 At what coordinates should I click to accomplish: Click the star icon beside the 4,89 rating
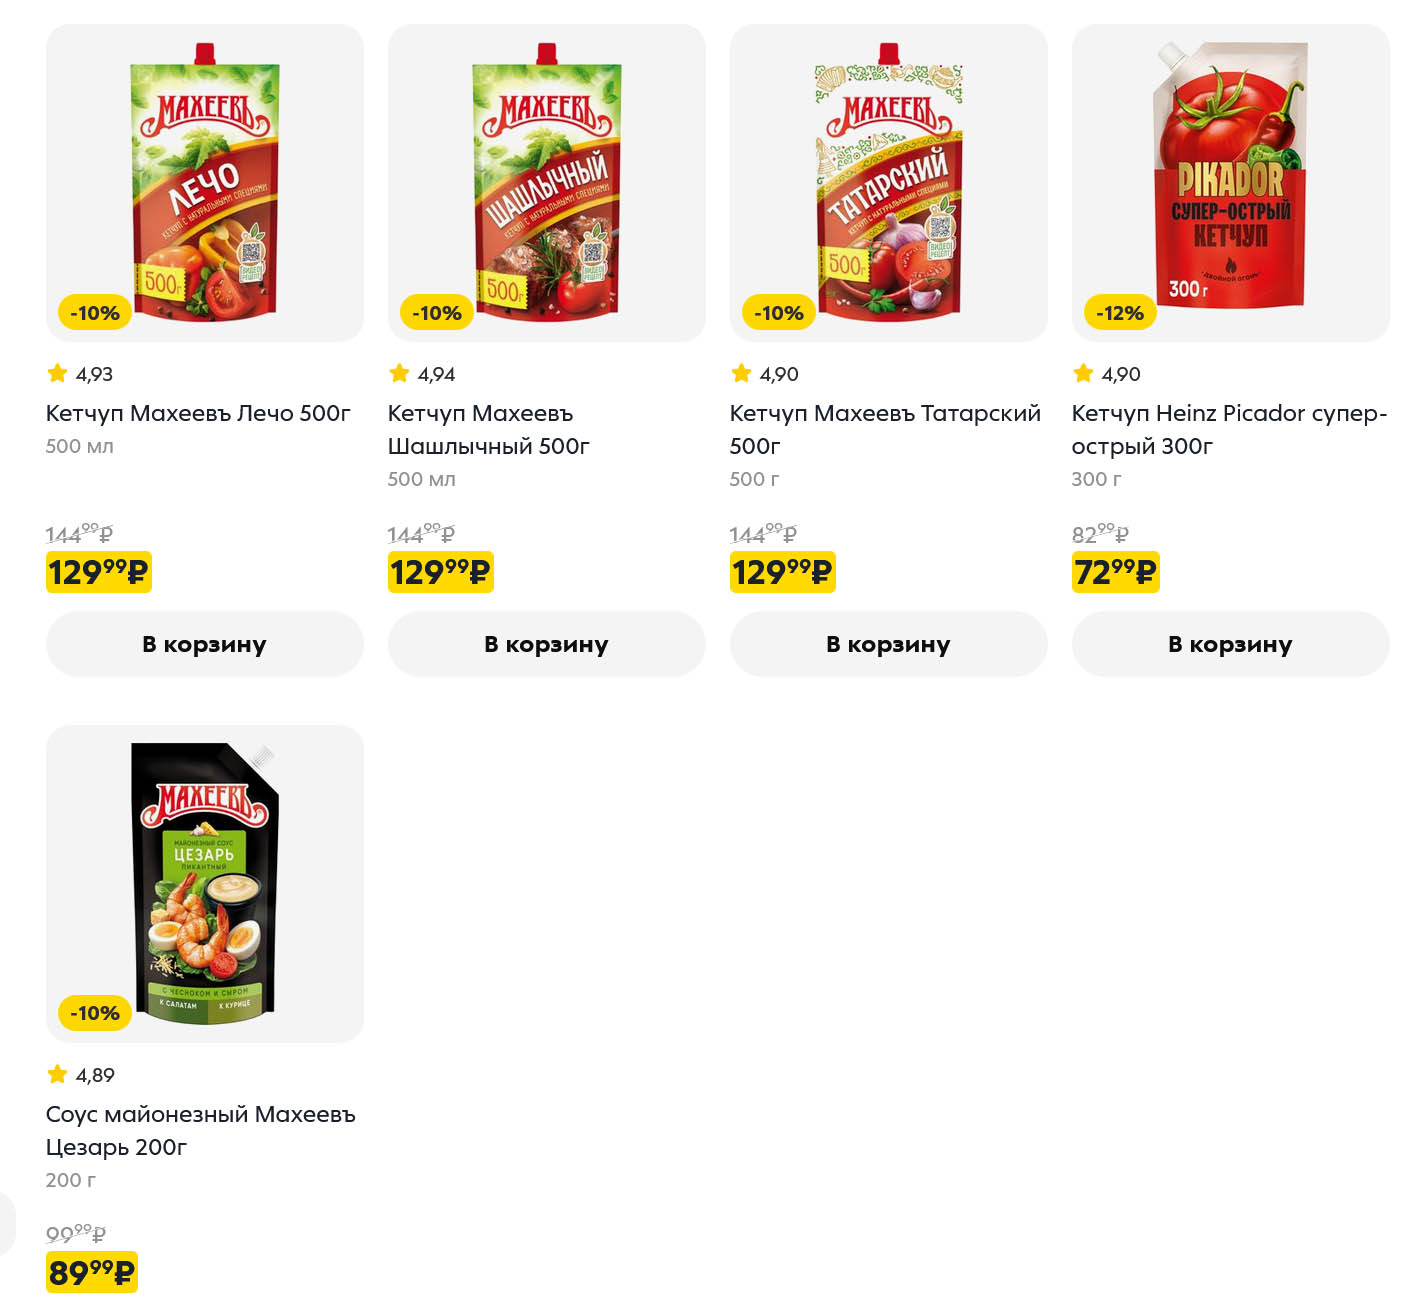(57, 1075)
